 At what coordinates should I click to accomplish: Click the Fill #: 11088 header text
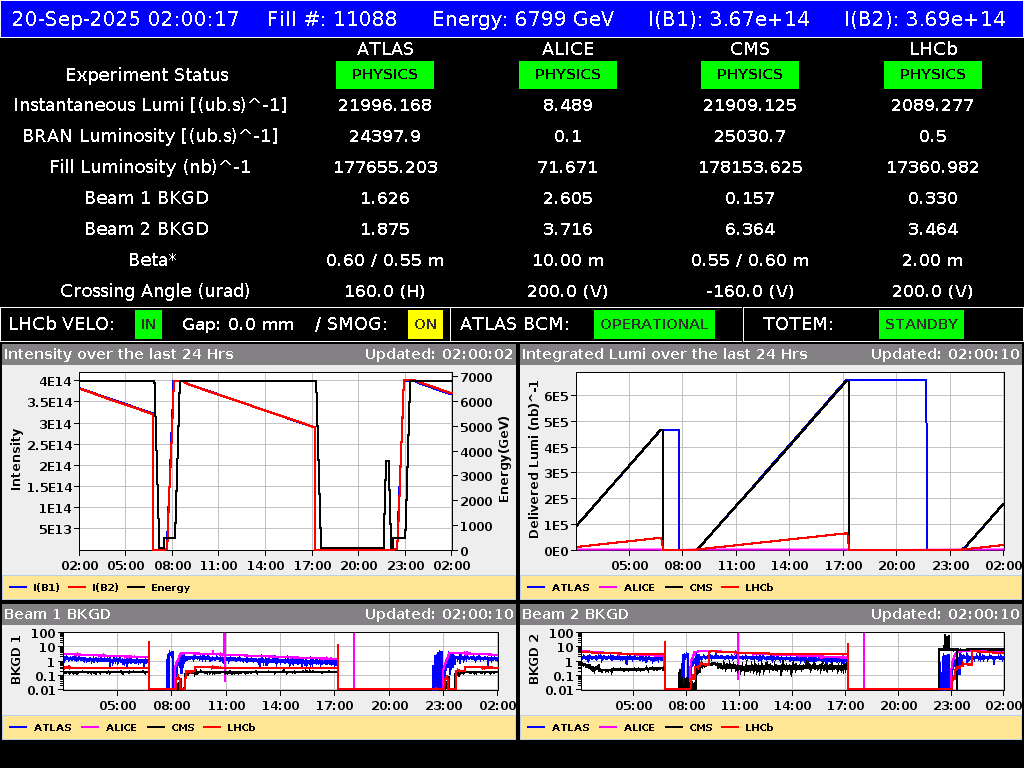coord(333,17)
